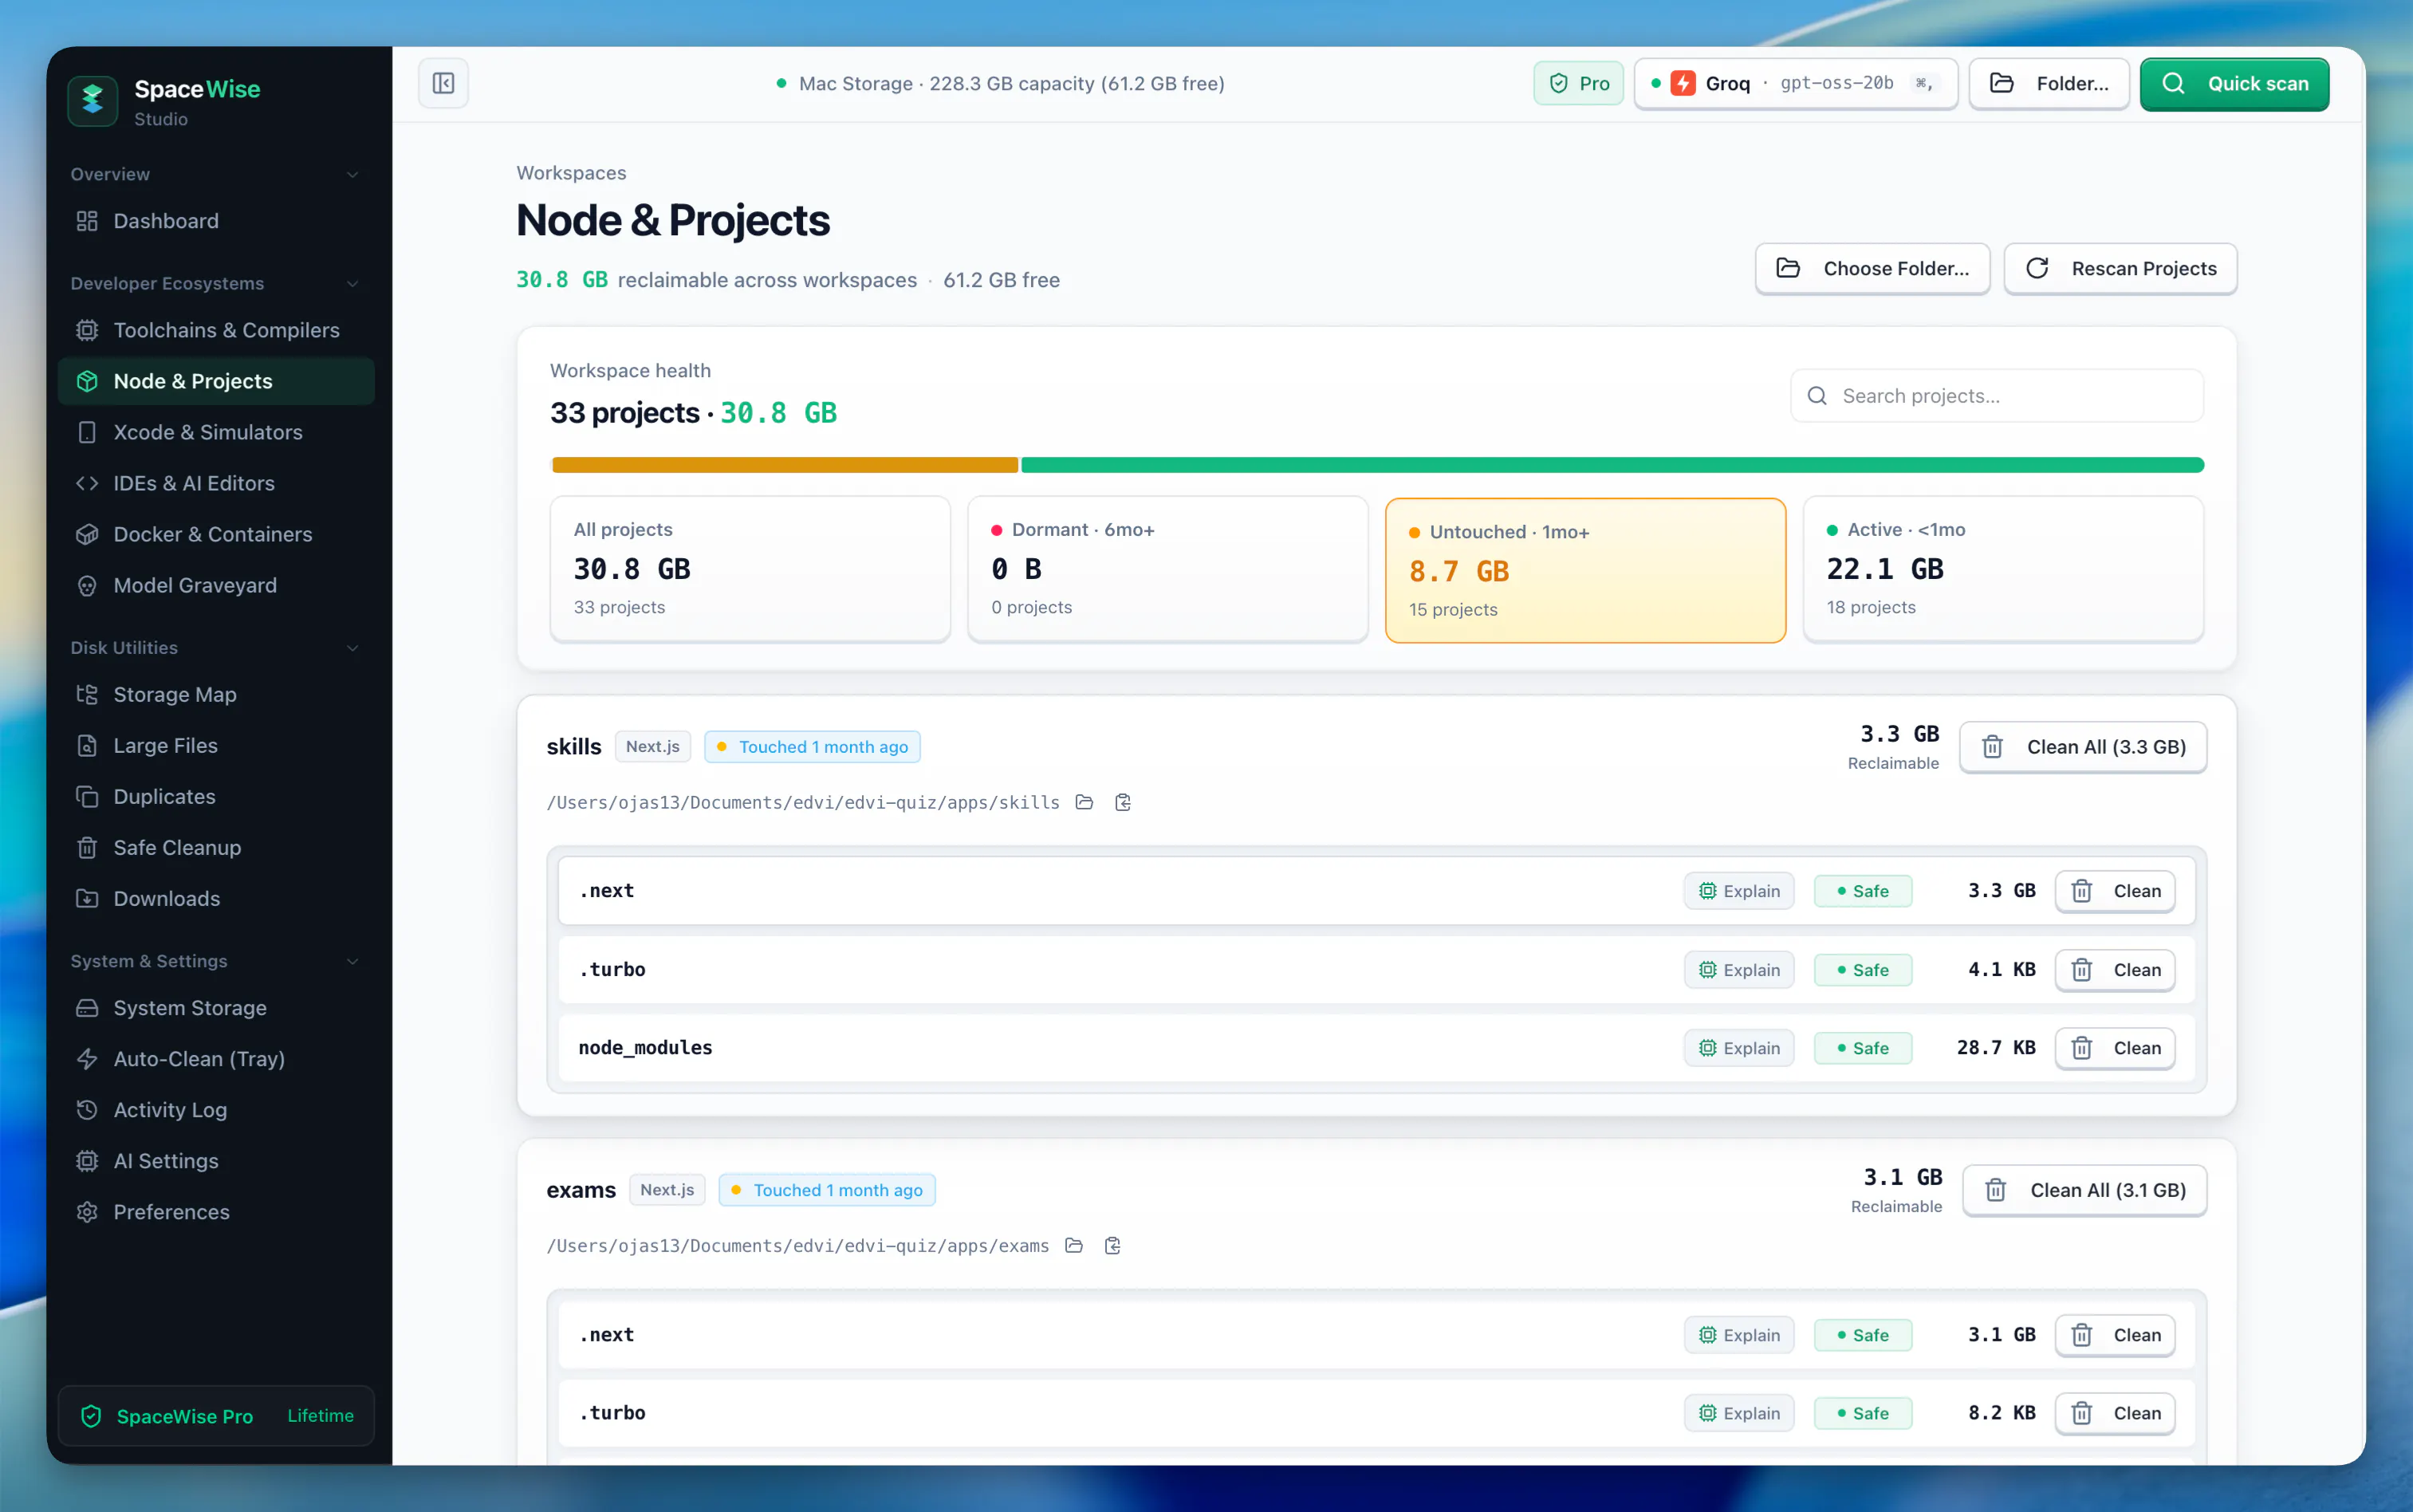Copy the exams project path icon

tap(1112, 1245)
